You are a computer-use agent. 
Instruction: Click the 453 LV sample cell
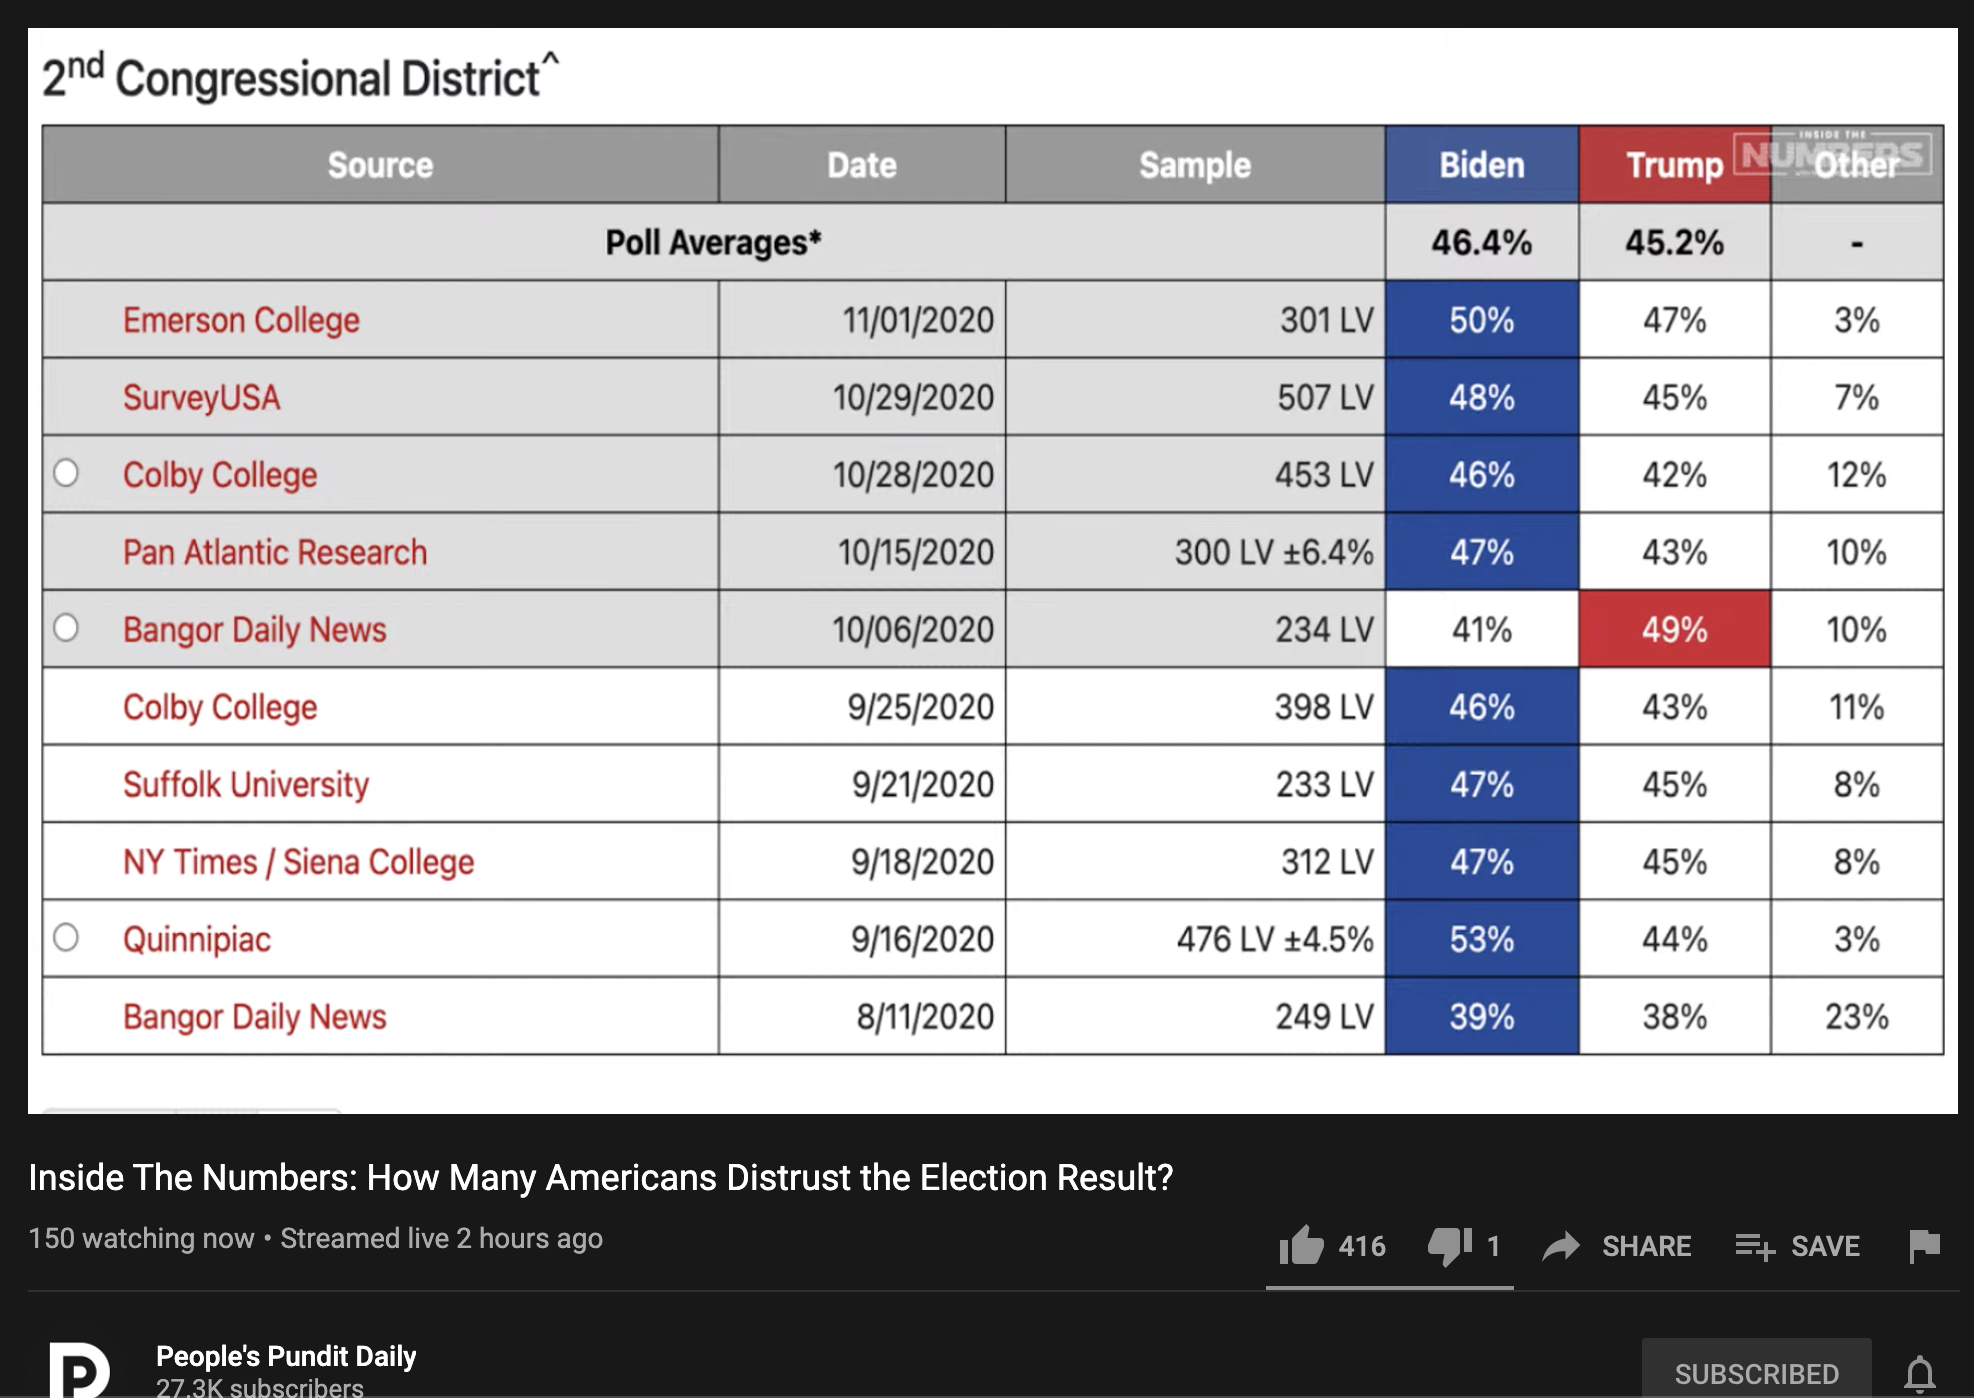point(1195,475)
